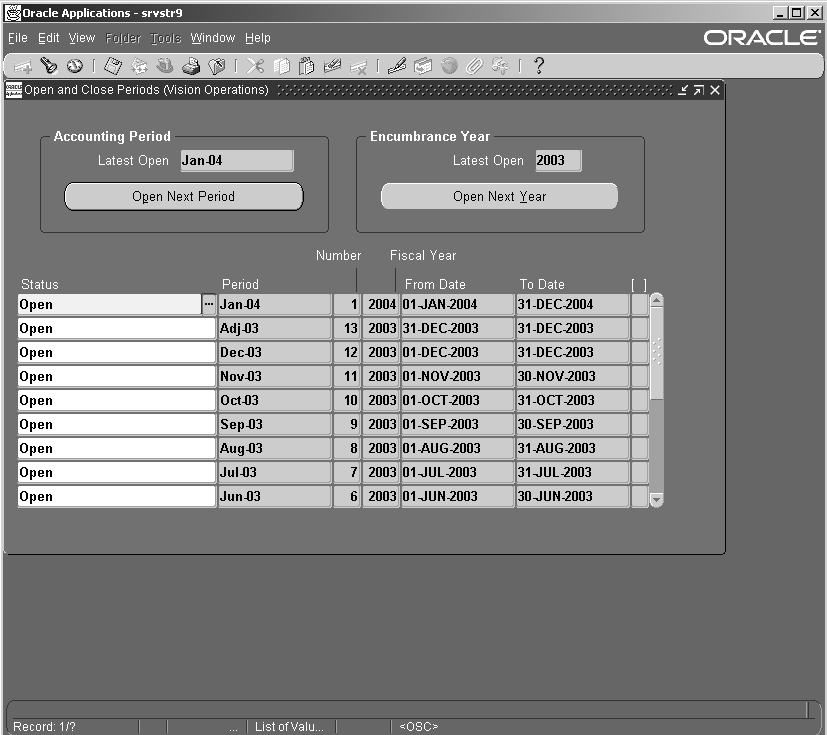Click the Status field for Adj-03

click(117, 328)
